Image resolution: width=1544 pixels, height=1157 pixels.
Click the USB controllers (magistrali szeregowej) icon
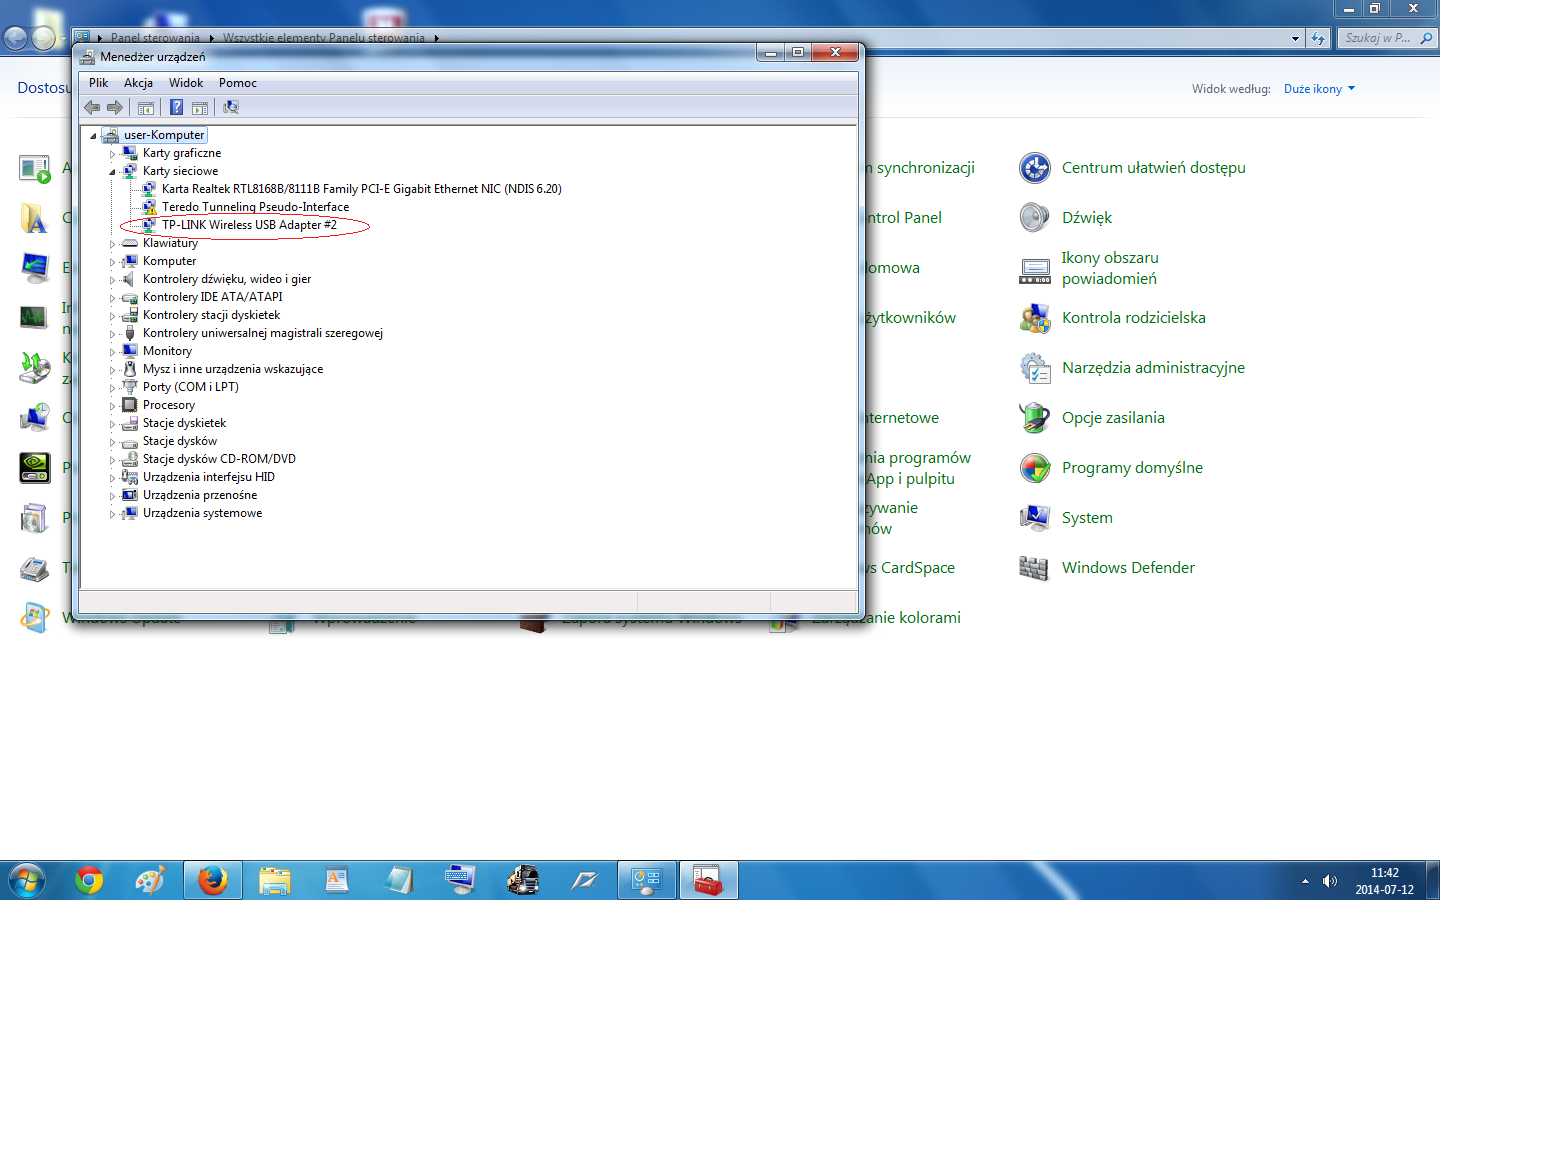pyautogui.click(x=129, y=333)
